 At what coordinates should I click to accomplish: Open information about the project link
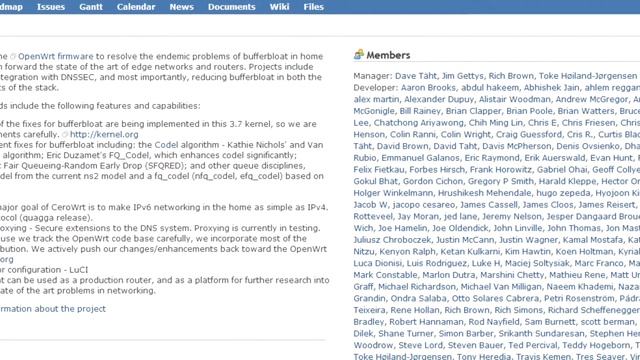[53, 309]
